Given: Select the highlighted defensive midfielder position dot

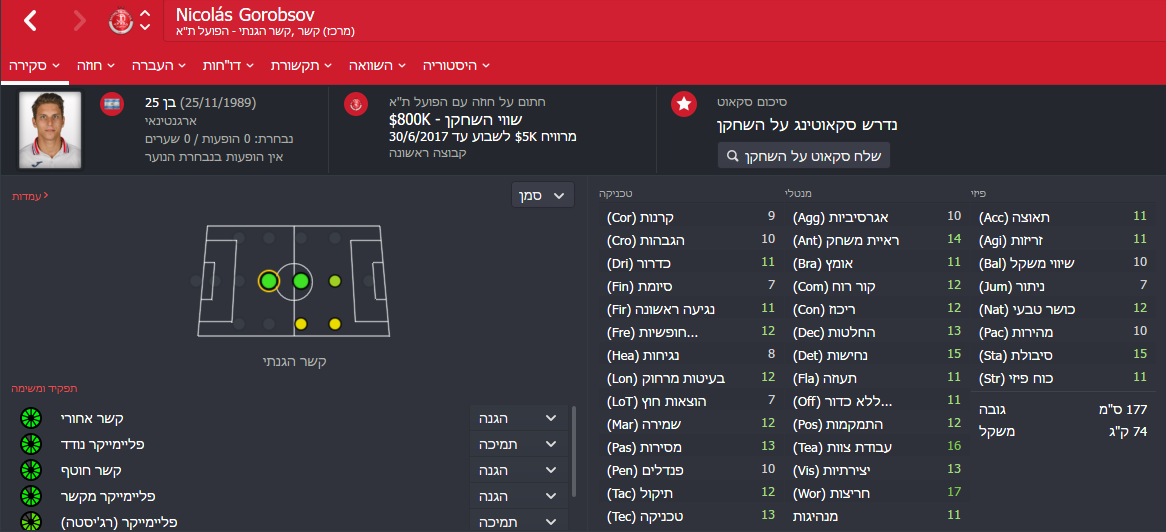Looking at the screenshot, I should (268, 281).
